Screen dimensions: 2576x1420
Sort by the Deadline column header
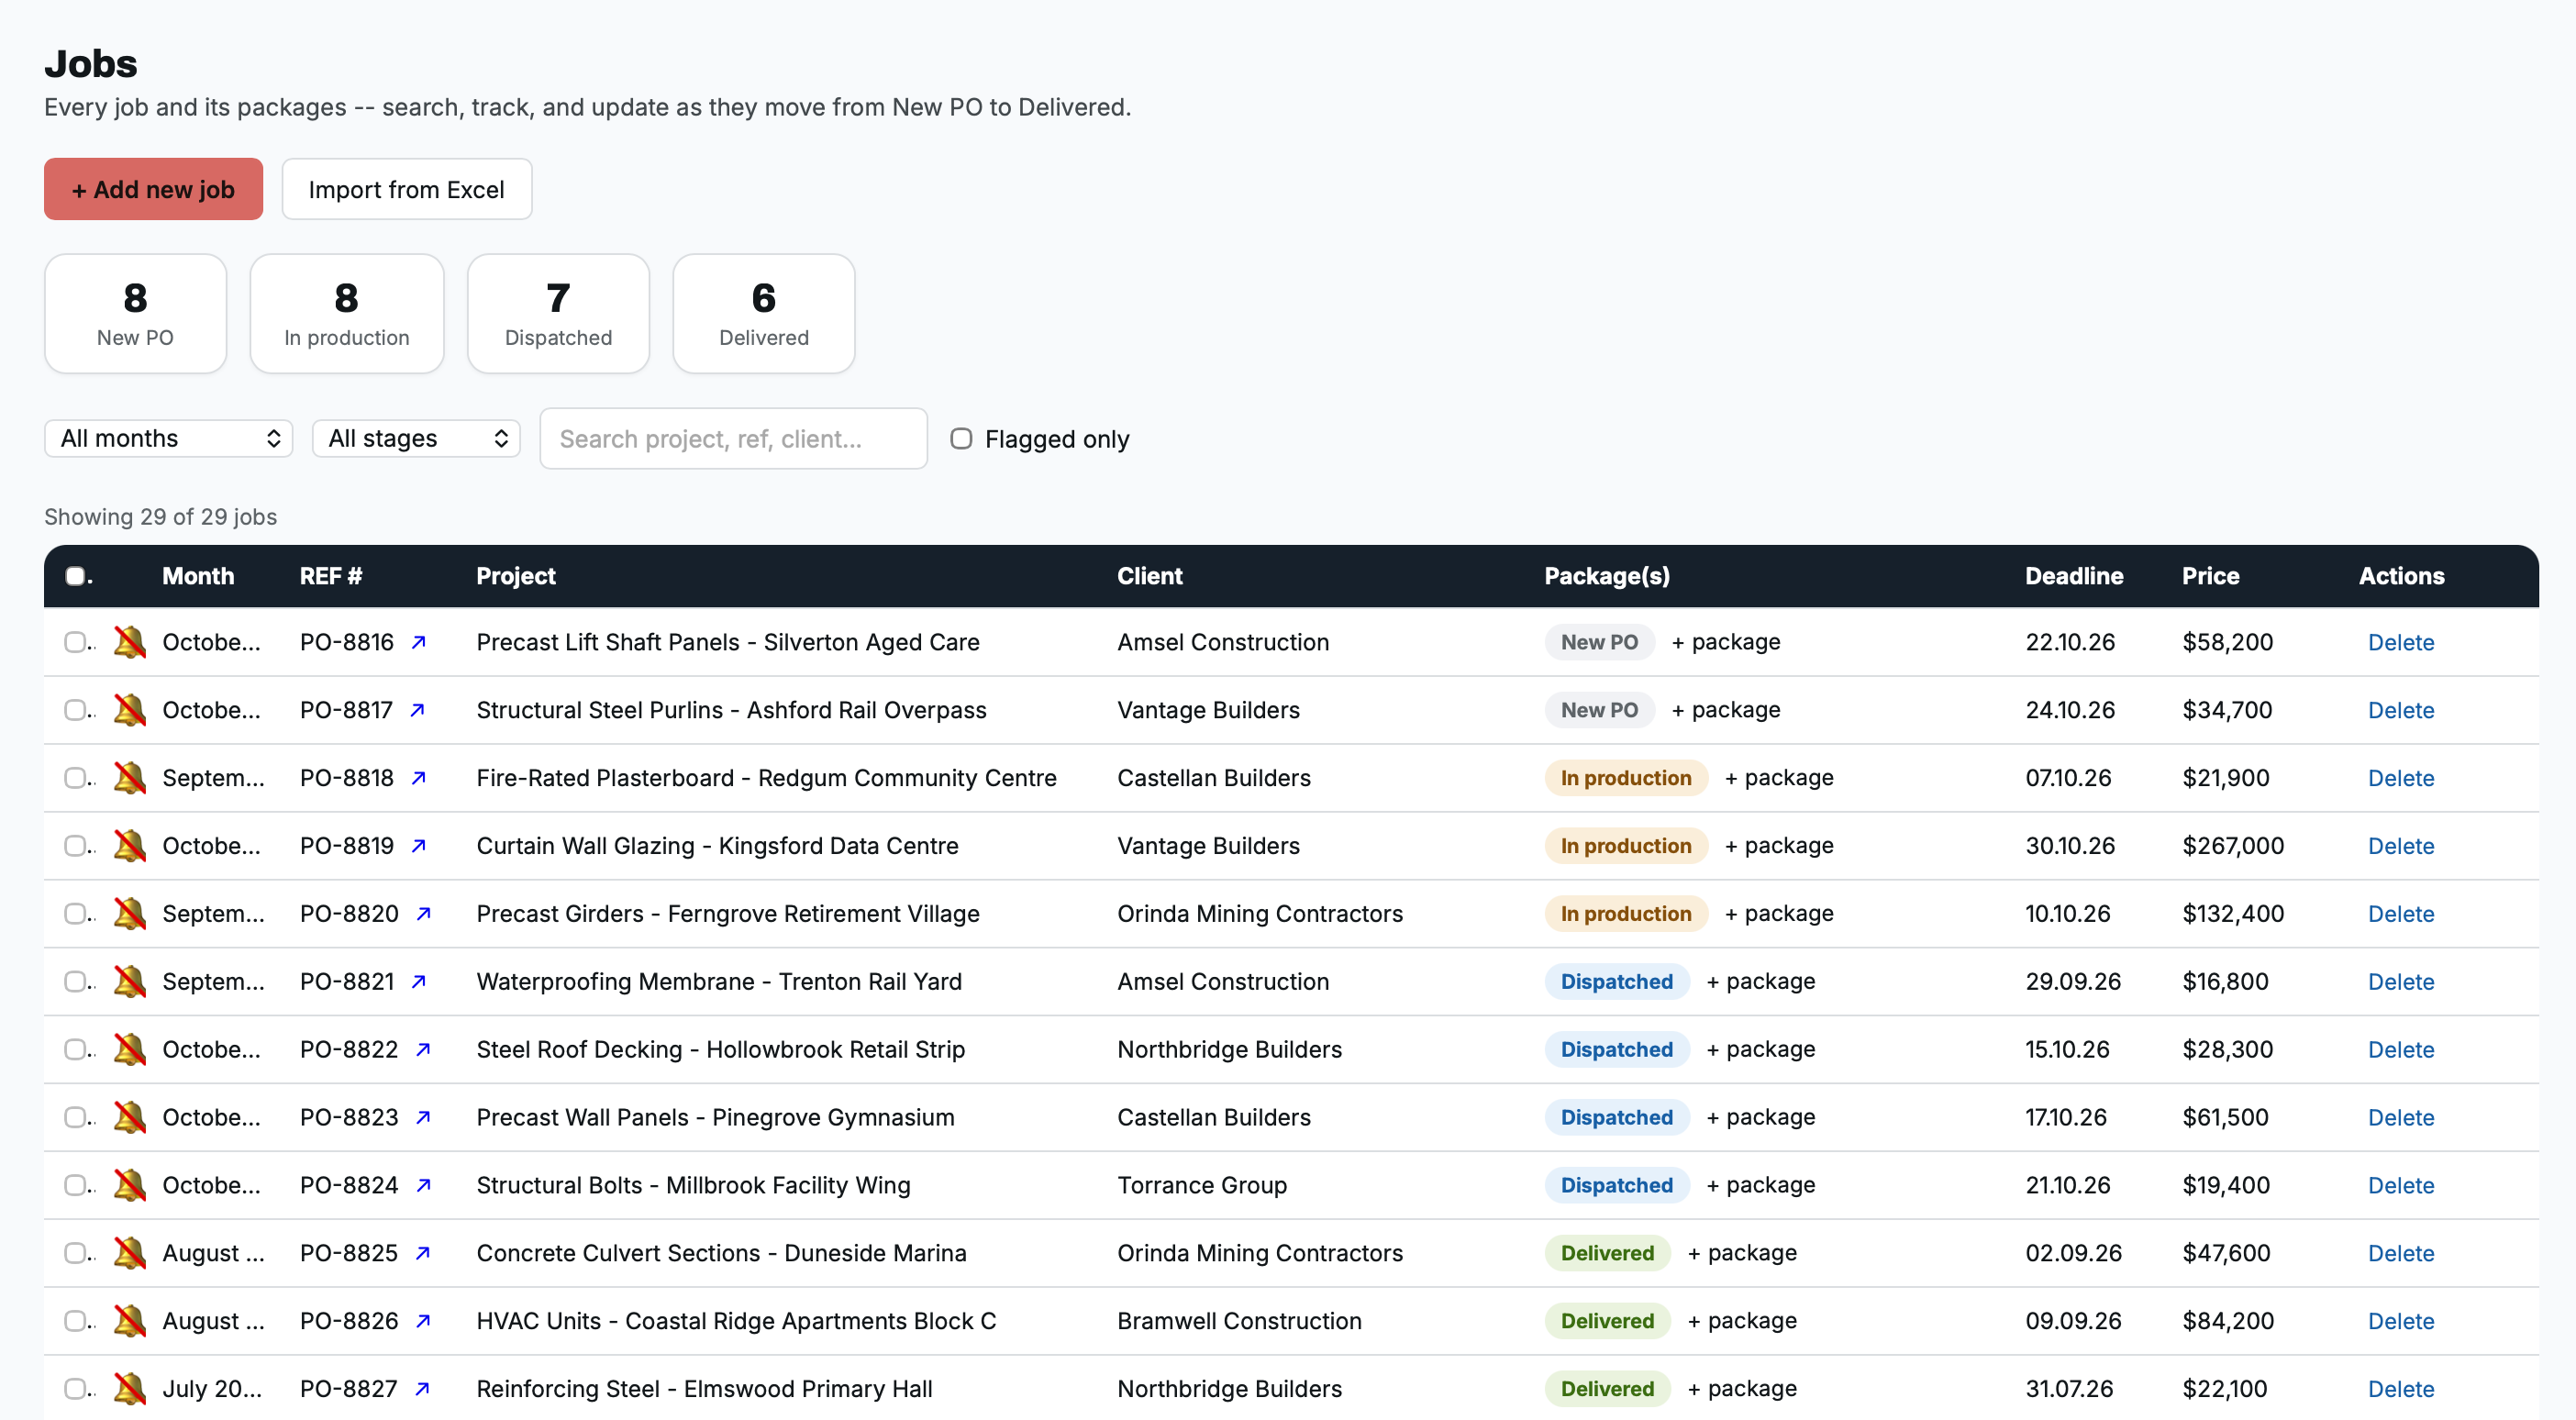point(2074,576)
